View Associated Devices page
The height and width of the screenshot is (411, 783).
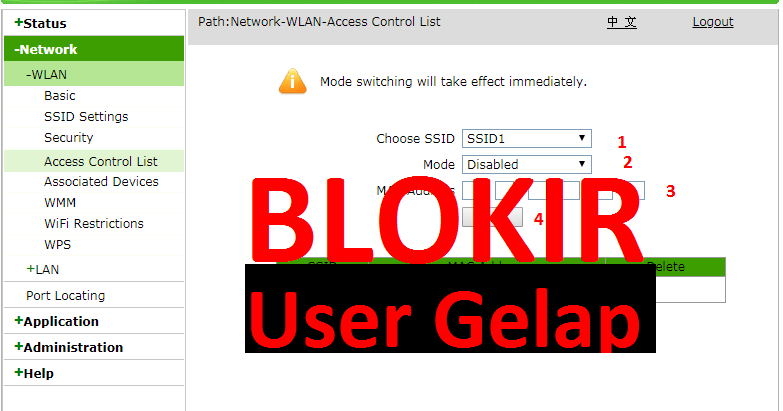click(x=101, y=181)
